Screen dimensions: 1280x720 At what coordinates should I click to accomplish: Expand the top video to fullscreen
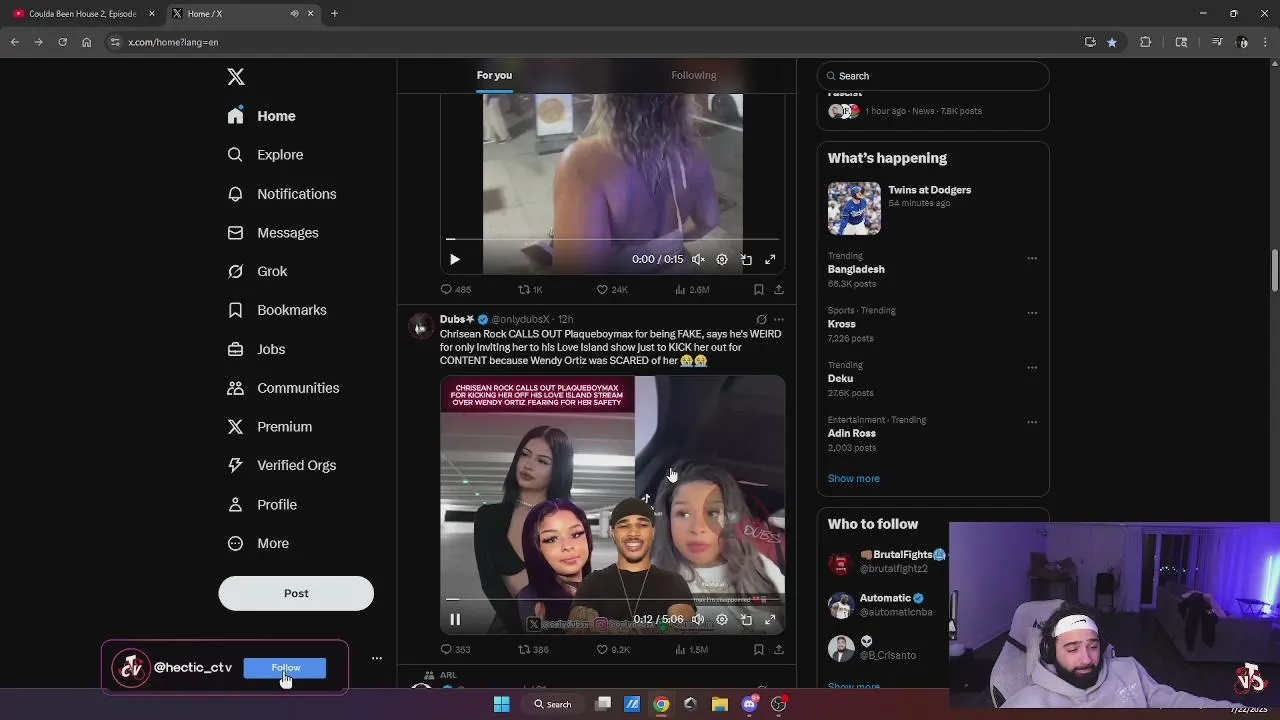770,260
